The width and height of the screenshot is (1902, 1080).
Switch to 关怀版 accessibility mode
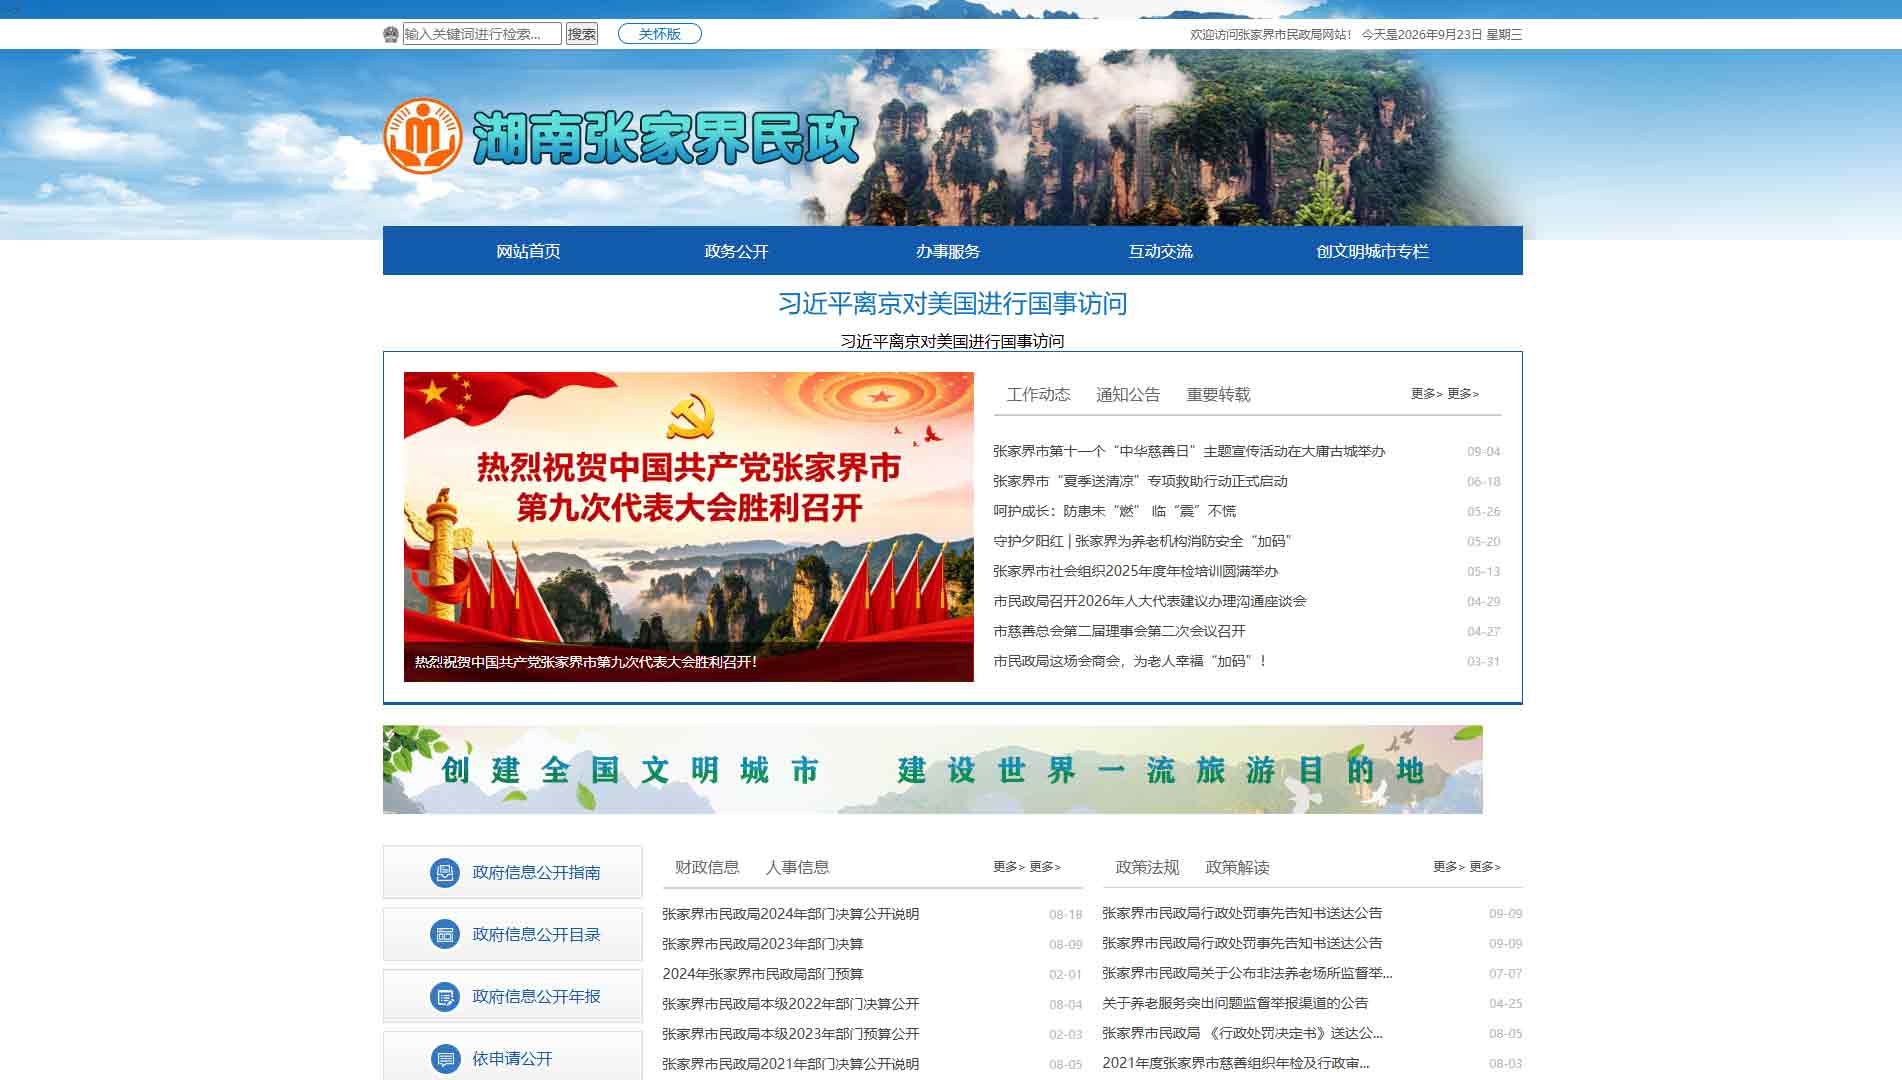click(x=660, y=34)
